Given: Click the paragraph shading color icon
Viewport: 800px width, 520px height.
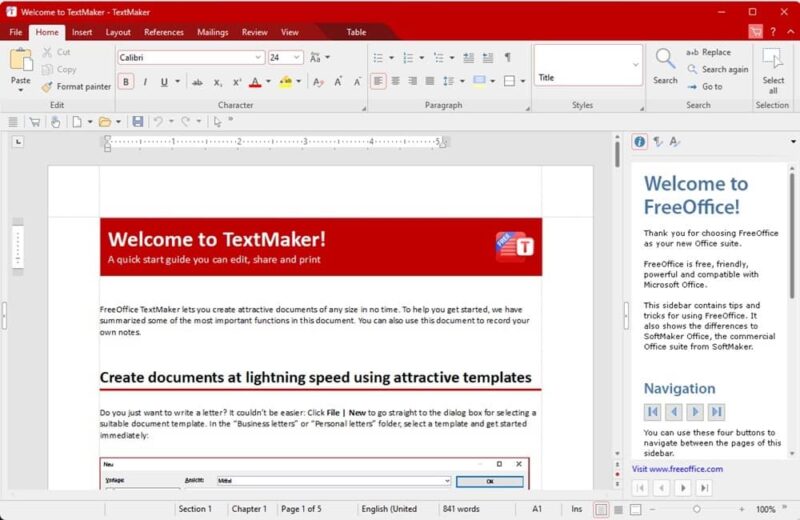Looking at the screenshot, I should 479,81.
